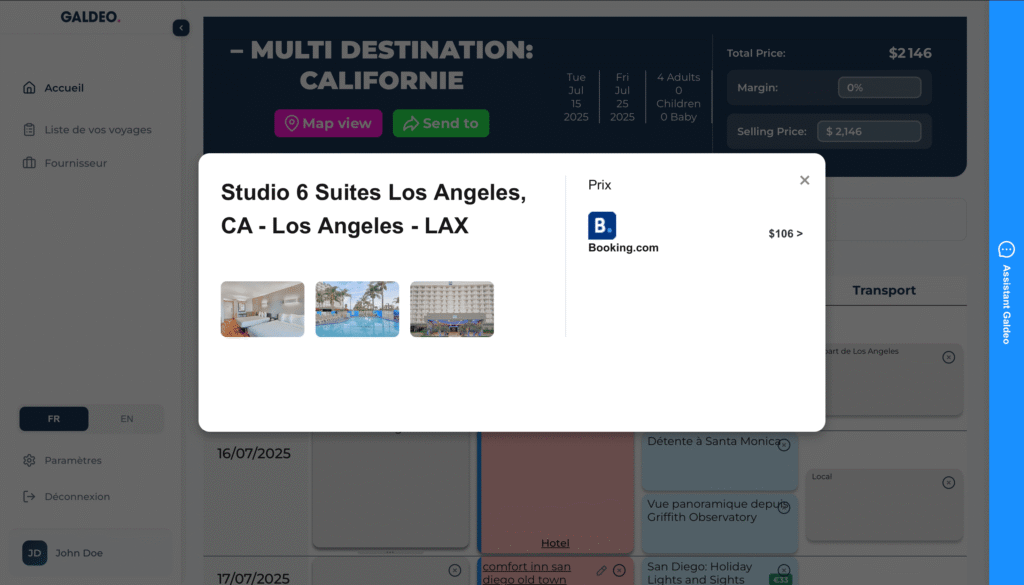The image size is (1024, 585).
Task: Switch language to EN
Action: 127,419
